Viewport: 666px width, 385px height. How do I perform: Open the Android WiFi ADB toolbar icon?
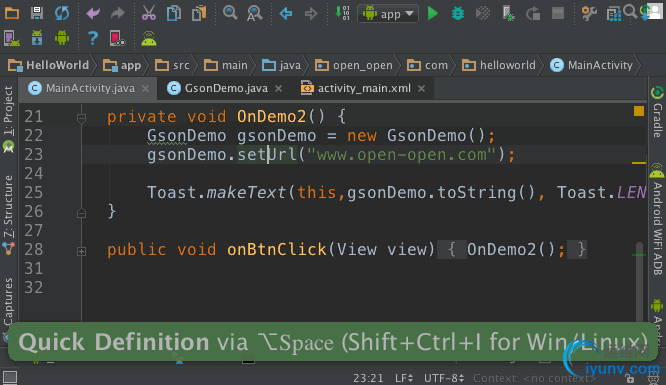[x=149, y=39]
